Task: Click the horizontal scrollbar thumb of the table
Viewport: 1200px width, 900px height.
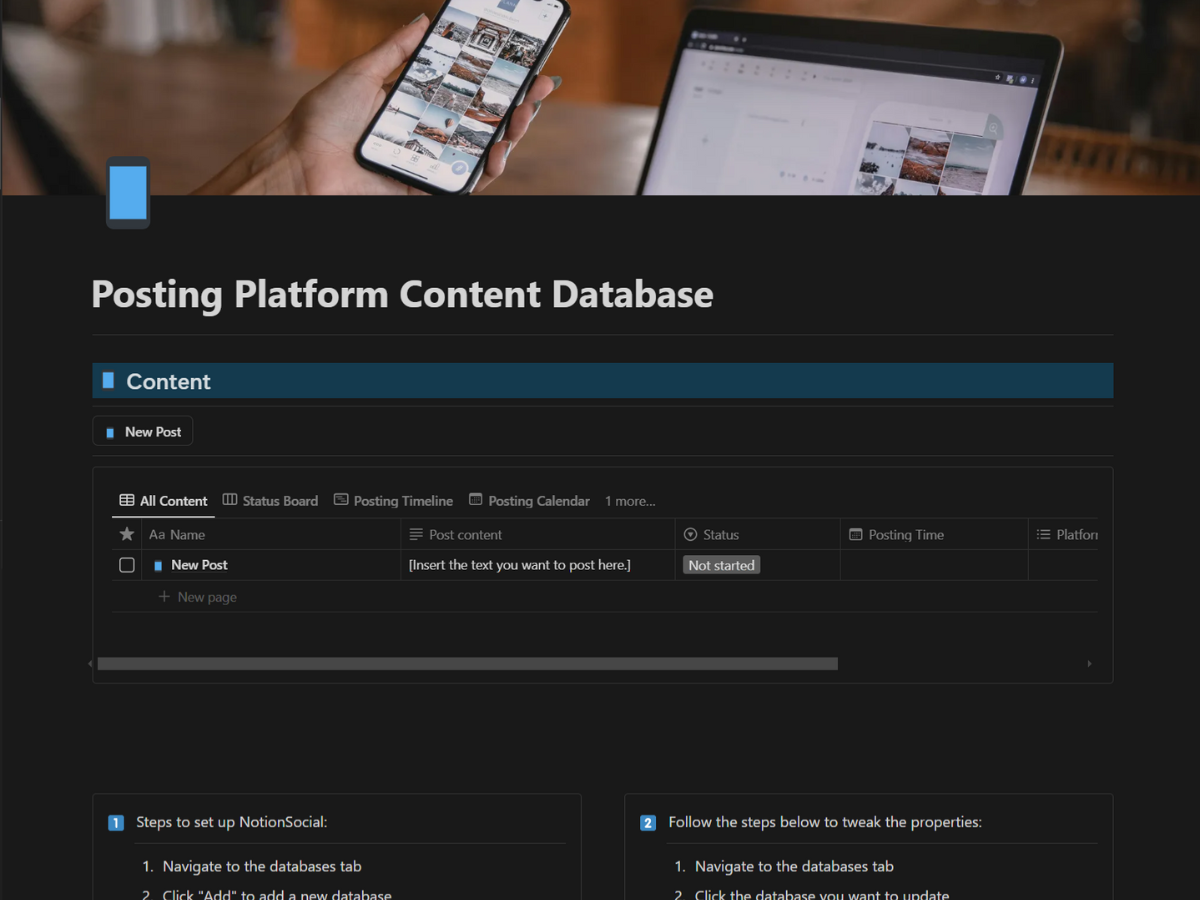Action: click(467, 663)
